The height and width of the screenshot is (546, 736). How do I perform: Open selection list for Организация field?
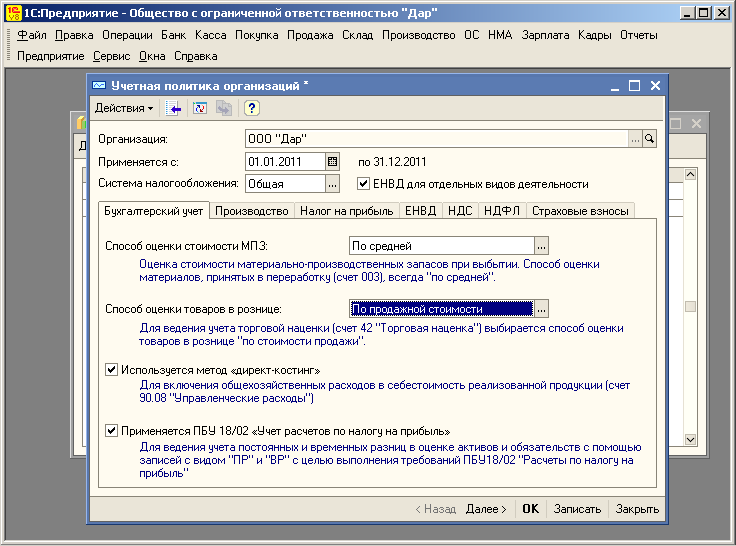coord(635,139)
